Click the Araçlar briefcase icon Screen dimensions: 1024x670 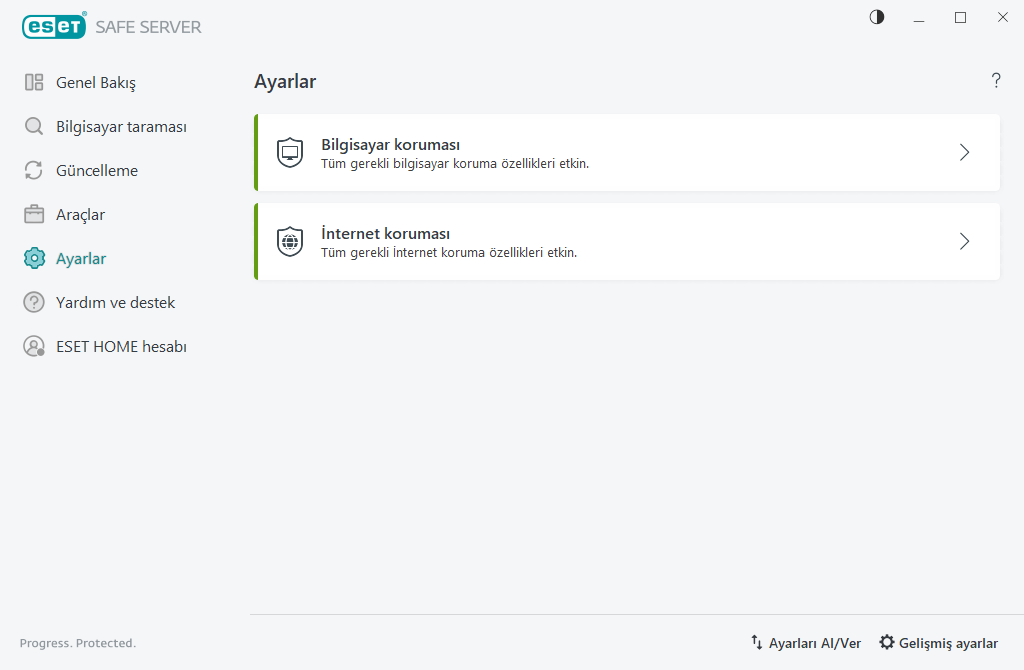[x=34, y=214]
